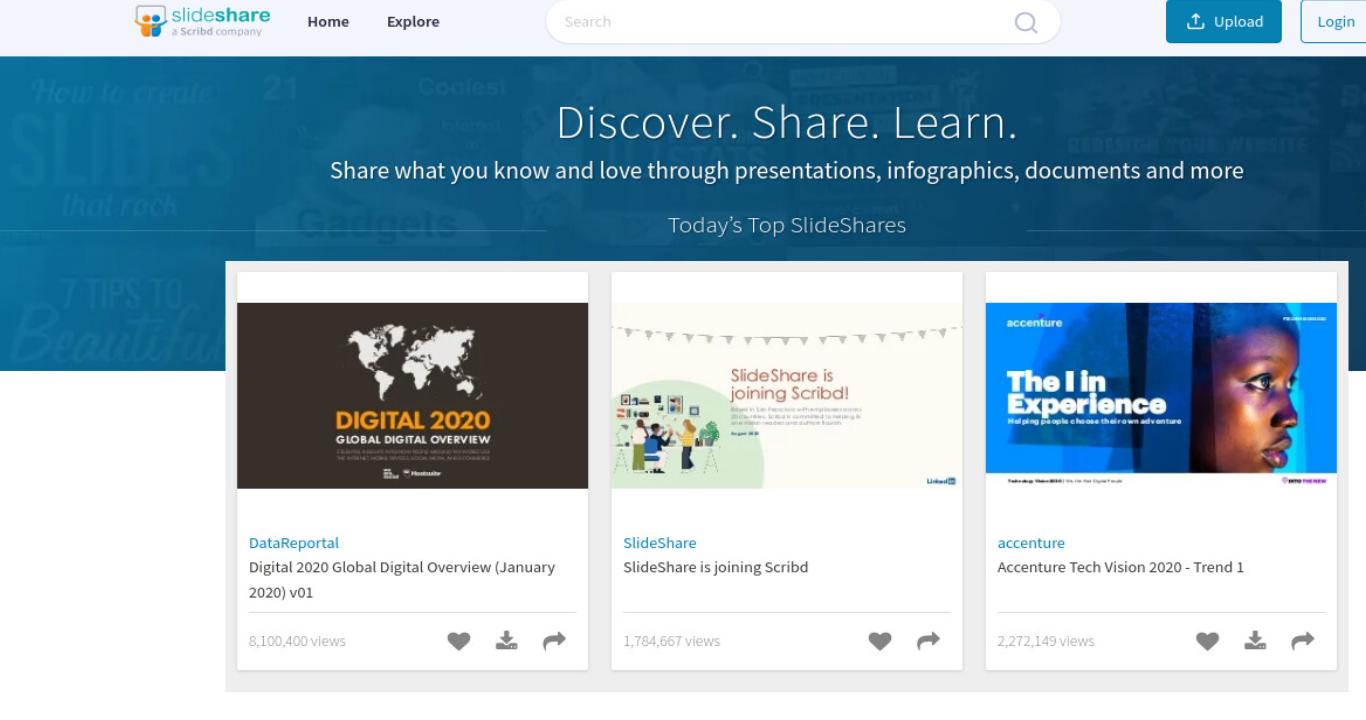
Task: Open the Digital 2020 world map thumbnail
Action: pyautogui.click(x=413, y=396)
